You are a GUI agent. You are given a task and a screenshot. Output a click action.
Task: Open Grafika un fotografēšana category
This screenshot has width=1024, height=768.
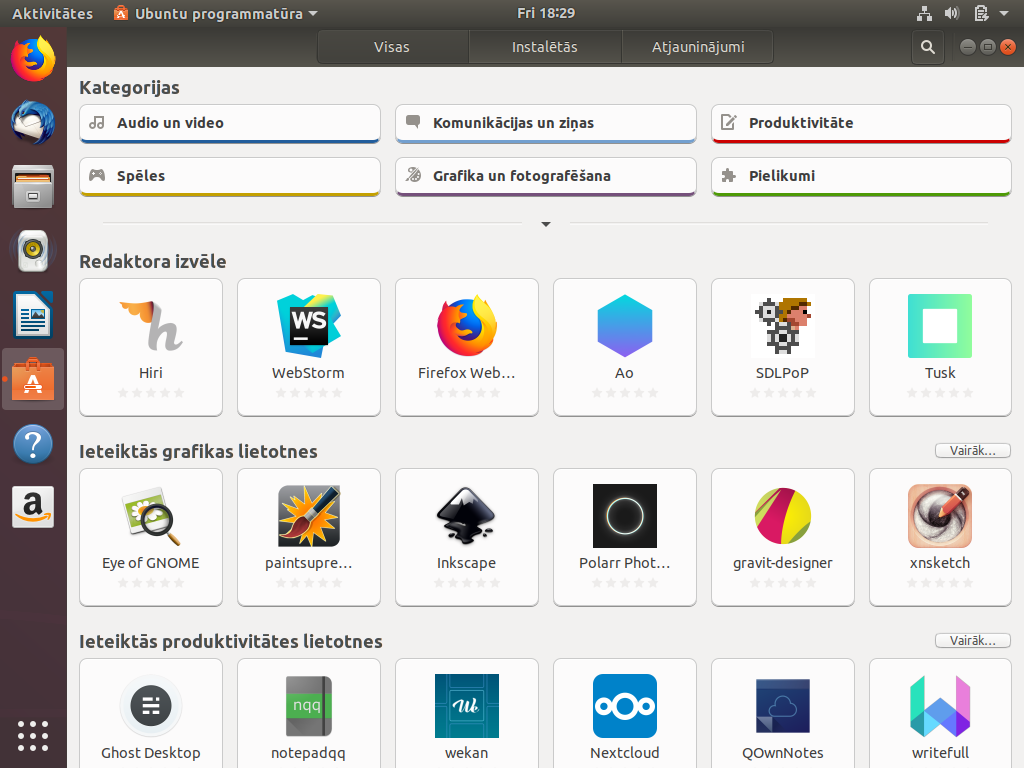pyautogui.click(x=546, y=176)
